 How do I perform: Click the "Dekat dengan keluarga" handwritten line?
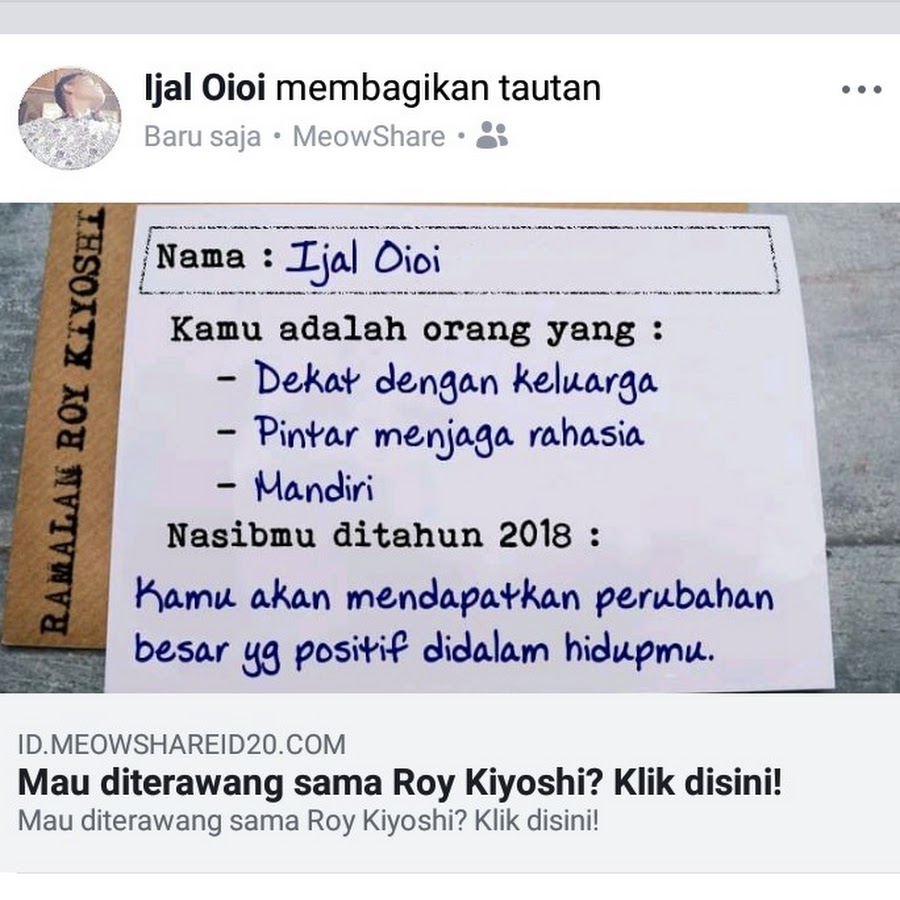click(x=456, y=381)
